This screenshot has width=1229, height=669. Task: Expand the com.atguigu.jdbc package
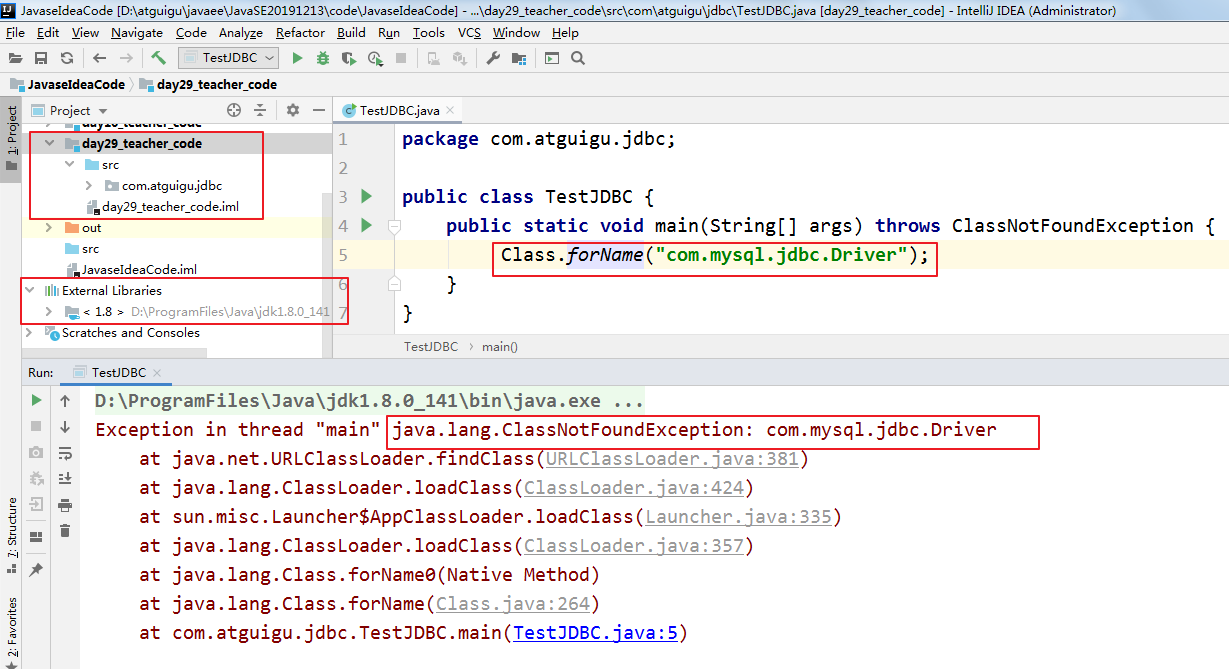click(89, 185)
